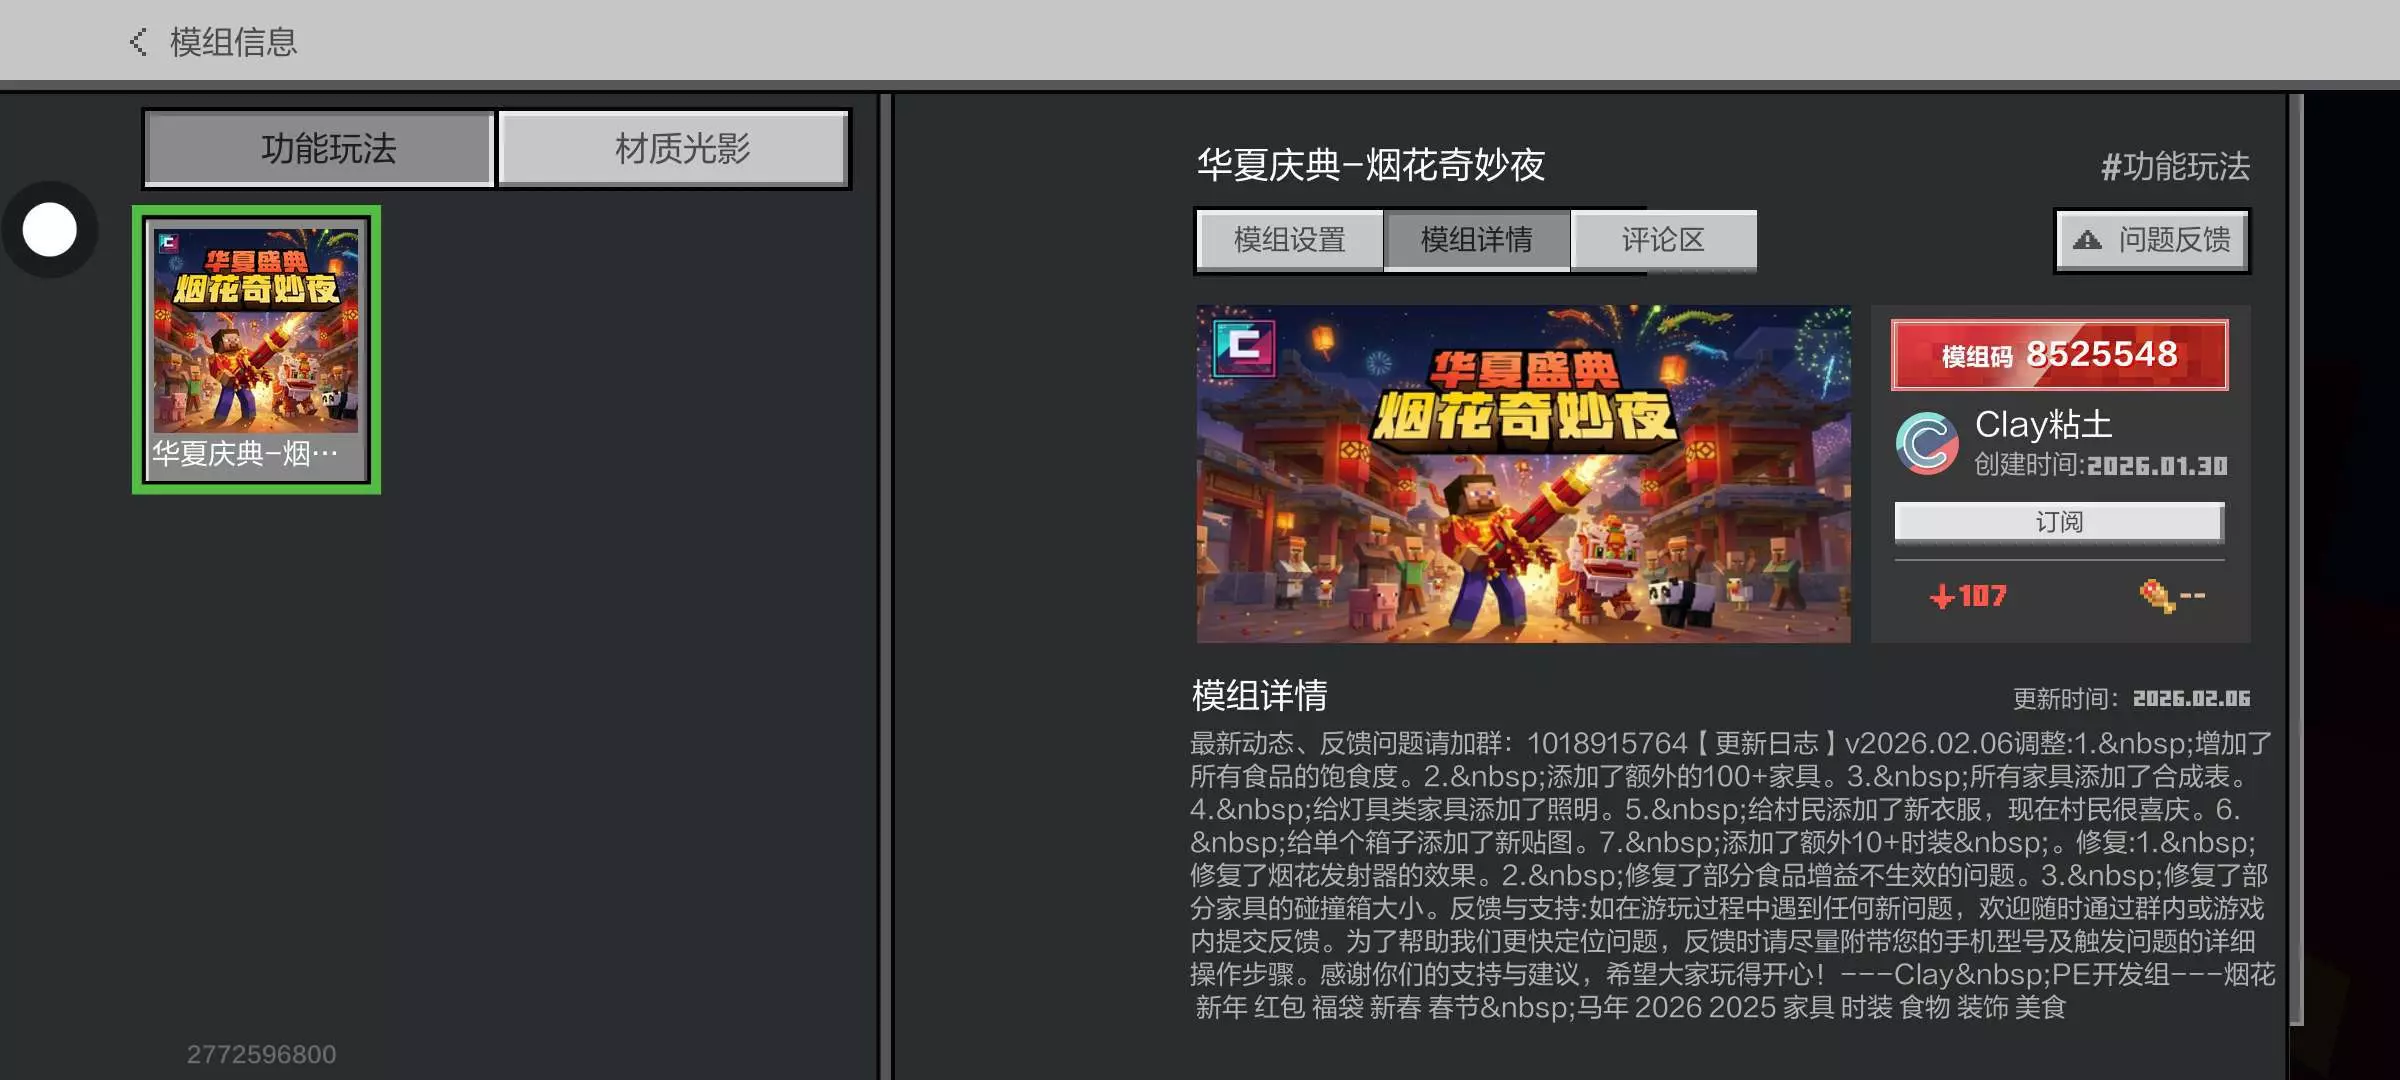Click the drumstick rating icon
The image size is (2400, 1080).
click(x=2155, y=596)
